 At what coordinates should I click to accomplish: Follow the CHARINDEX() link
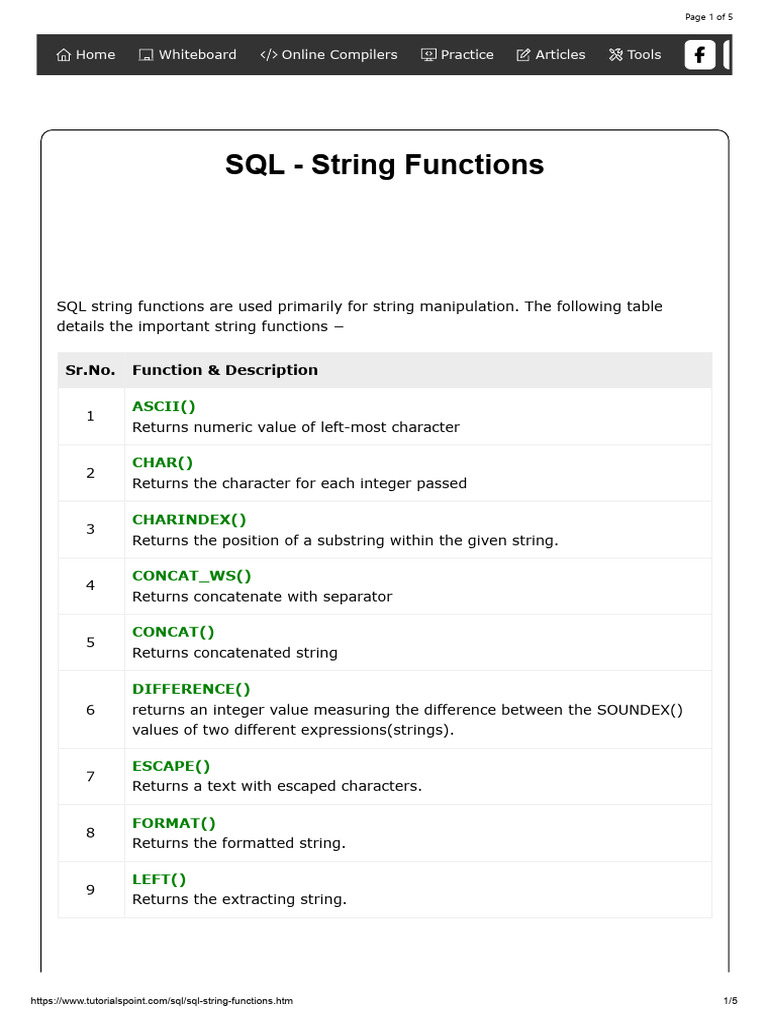coord(189,519)
